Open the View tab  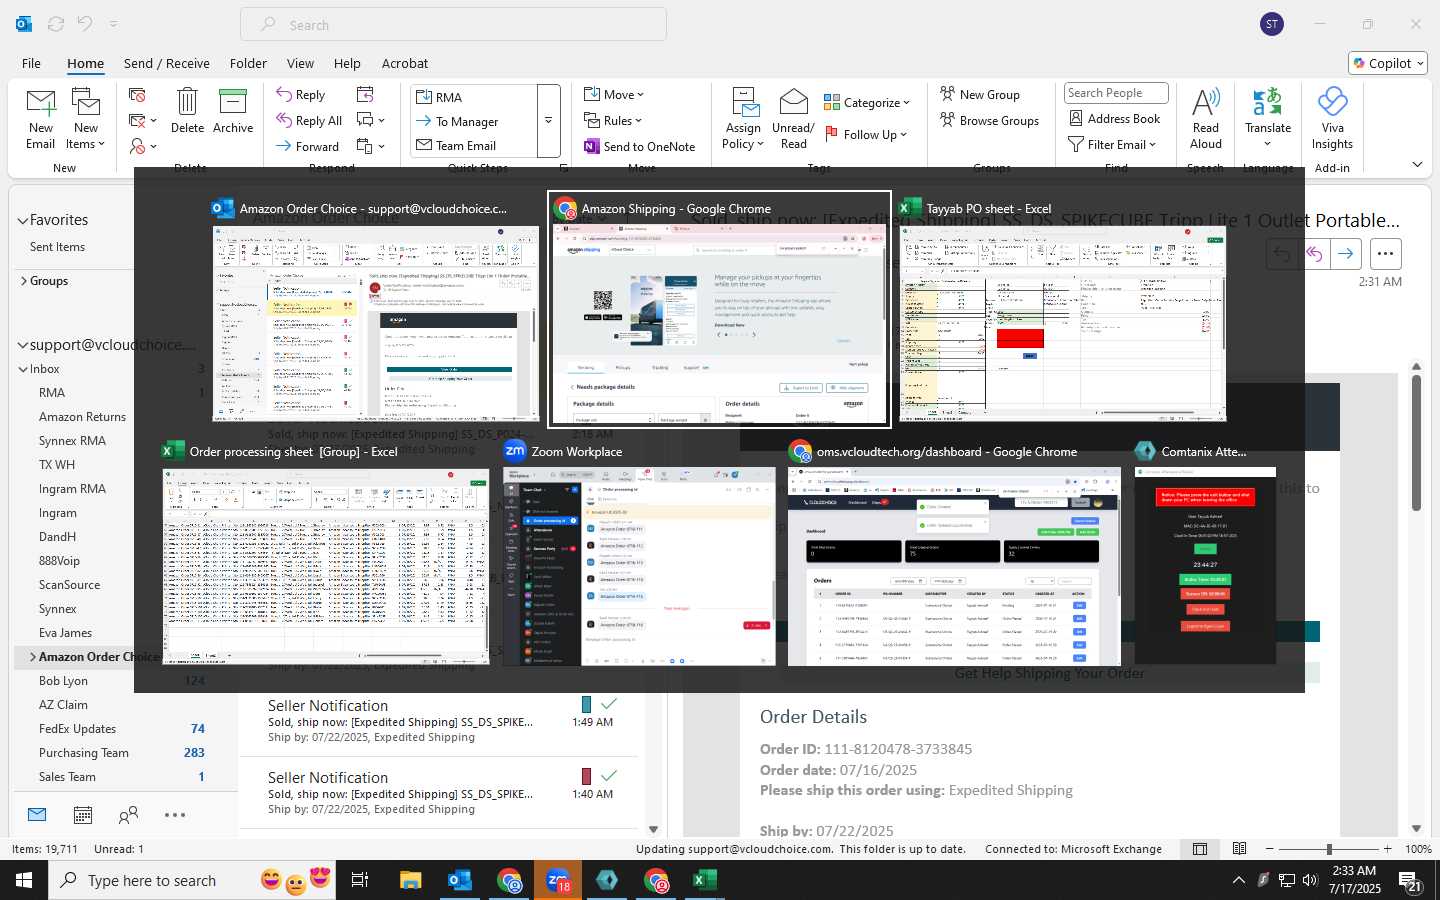click(300, 63)
